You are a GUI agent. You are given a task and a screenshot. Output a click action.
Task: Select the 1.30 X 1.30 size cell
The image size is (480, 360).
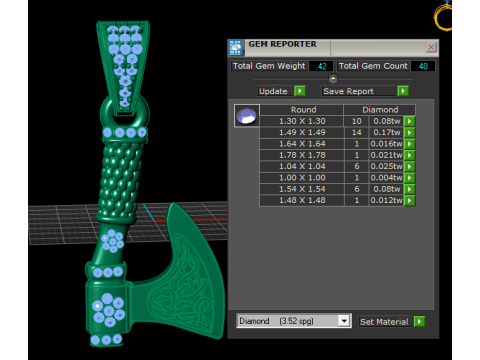pyautogui.click(x=302, y=121)
